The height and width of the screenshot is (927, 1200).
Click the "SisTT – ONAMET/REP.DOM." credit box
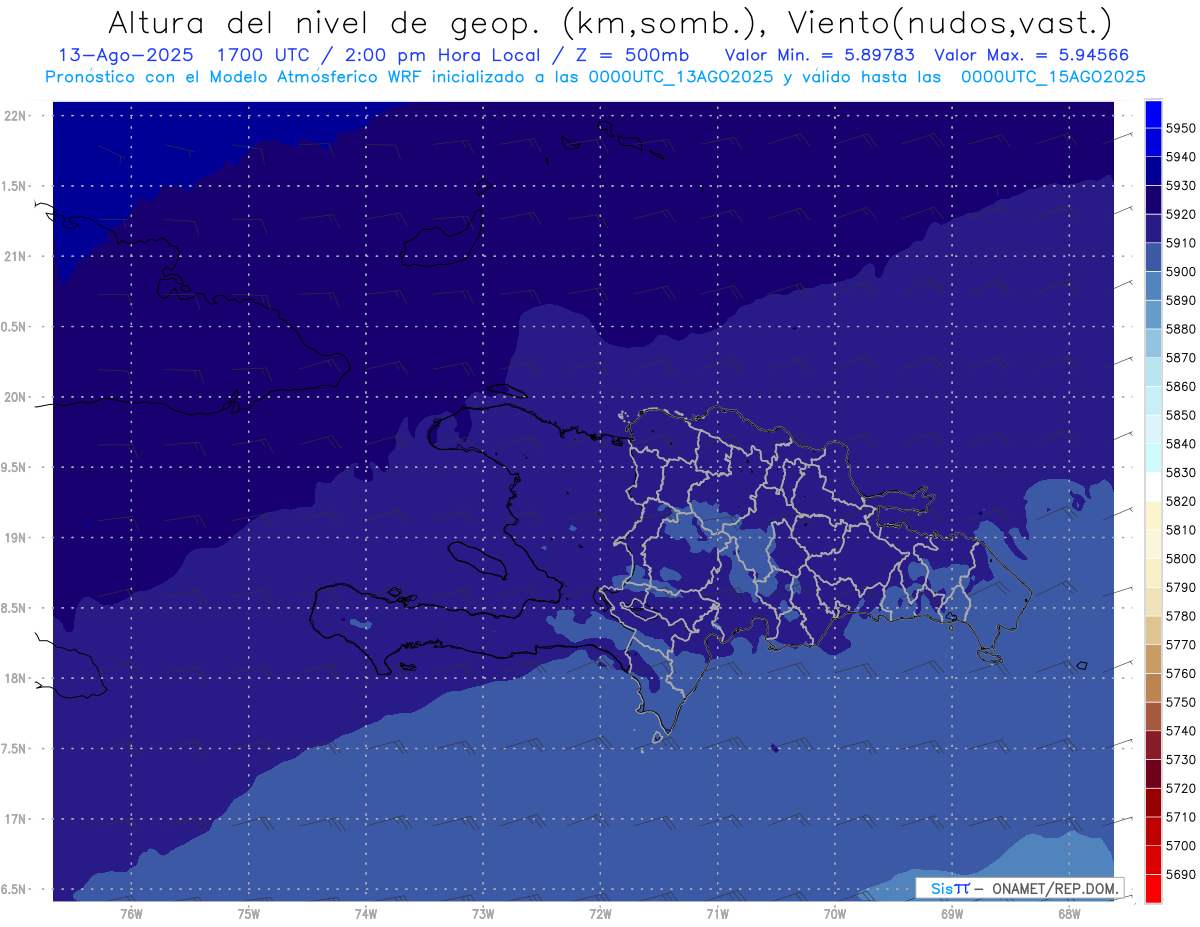(1019, 888)
